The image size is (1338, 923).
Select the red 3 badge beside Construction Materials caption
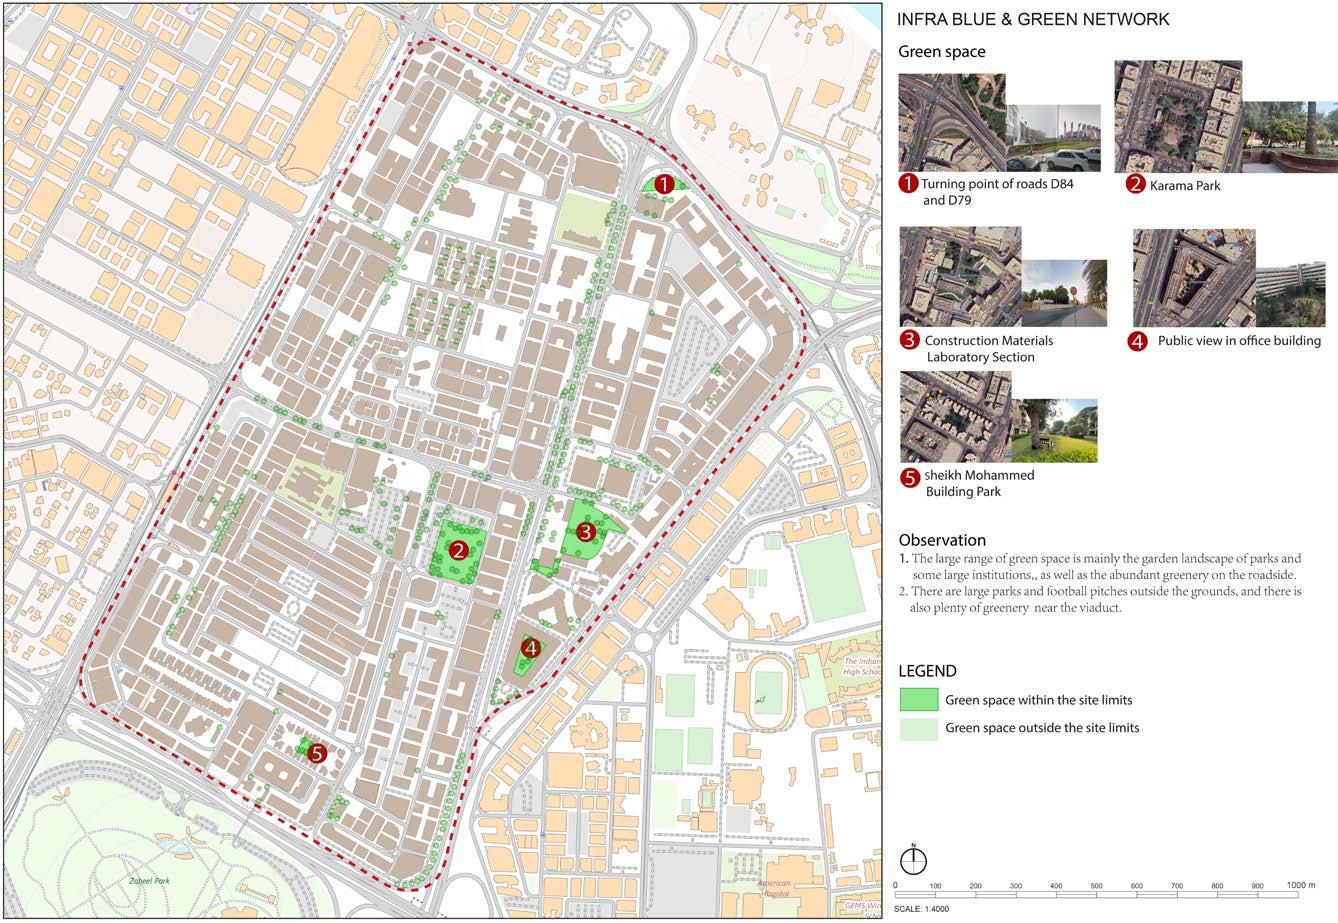coord(909,340)
